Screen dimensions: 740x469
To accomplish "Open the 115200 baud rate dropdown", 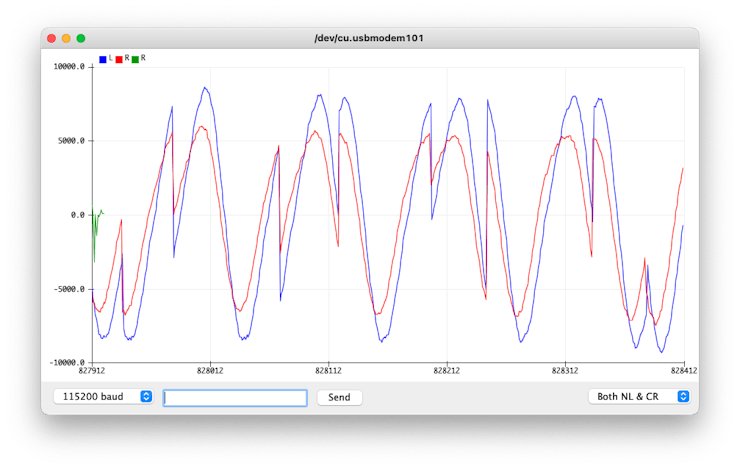I will coord(103,397).
